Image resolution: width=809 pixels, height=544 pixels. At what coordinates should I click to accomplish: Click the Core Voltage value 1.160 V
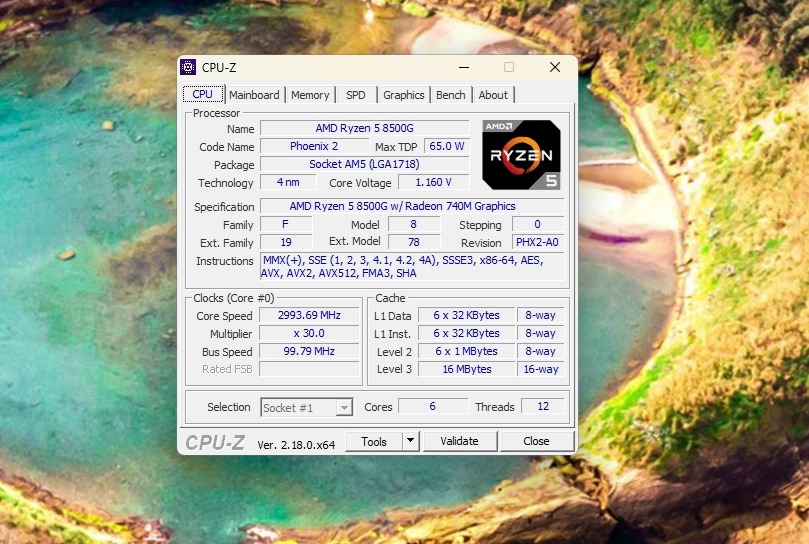point(433,182)
